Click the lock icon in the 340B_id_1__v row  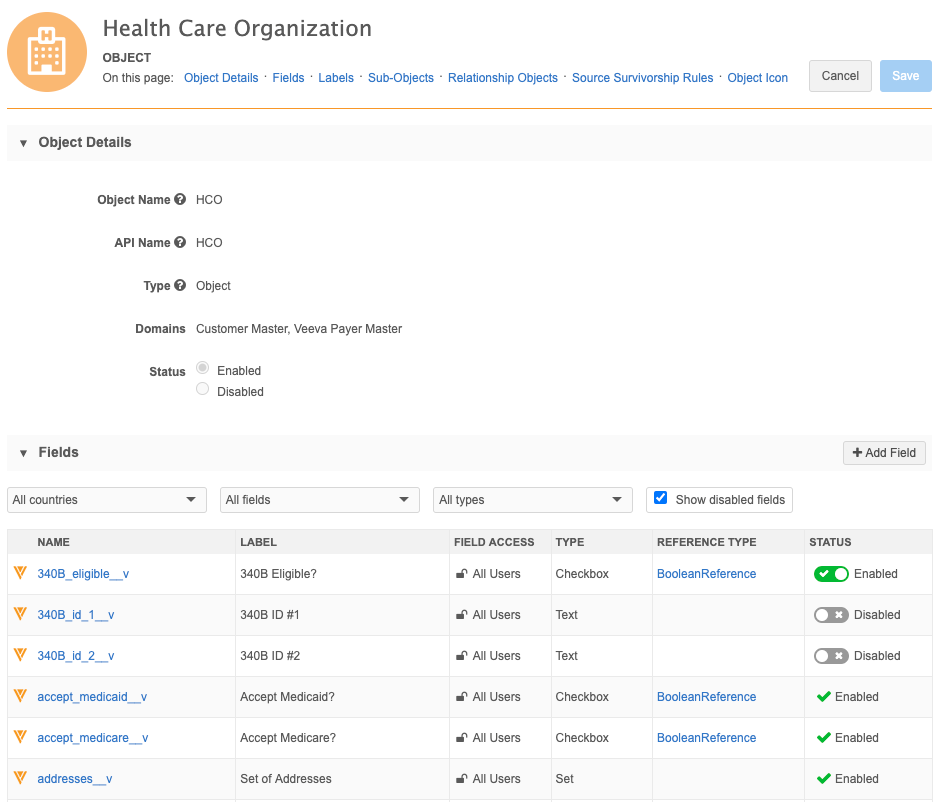(461, 615)
